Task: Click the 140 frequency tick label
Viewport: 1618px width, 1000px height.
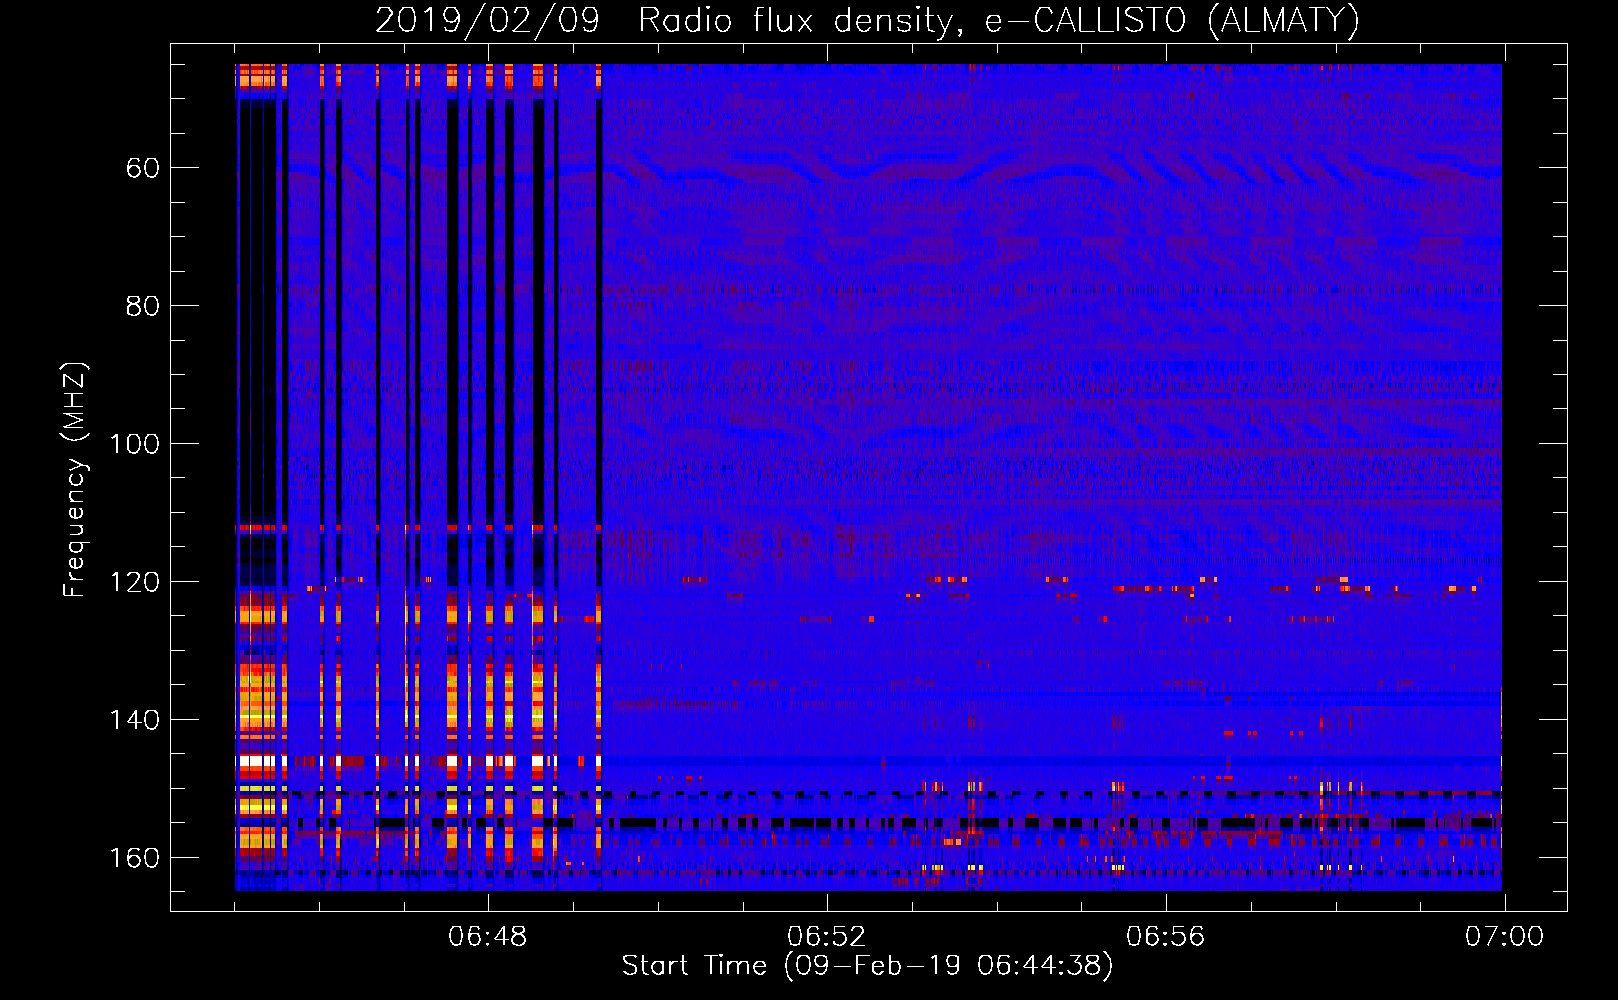Action: point(134,720)
